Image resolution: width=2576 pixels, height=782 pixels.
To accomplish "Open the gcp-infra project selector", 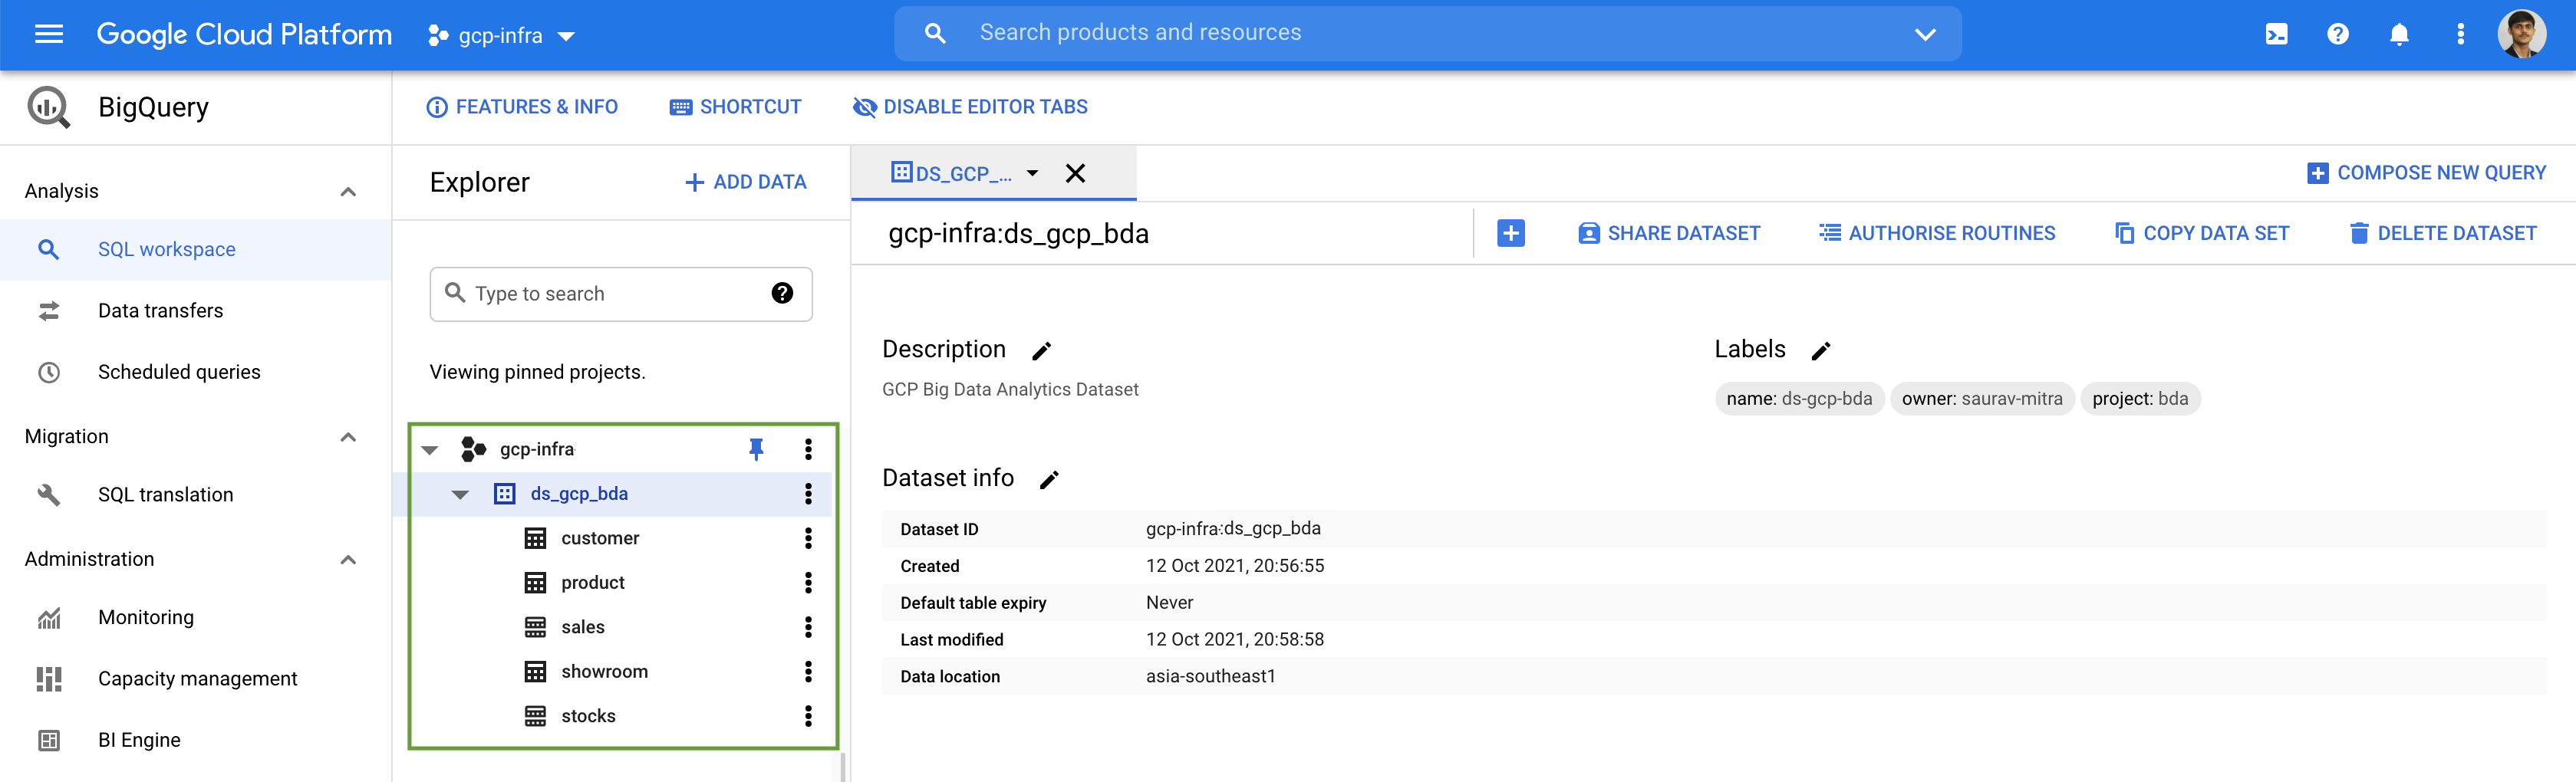I will tap(501, 36).
